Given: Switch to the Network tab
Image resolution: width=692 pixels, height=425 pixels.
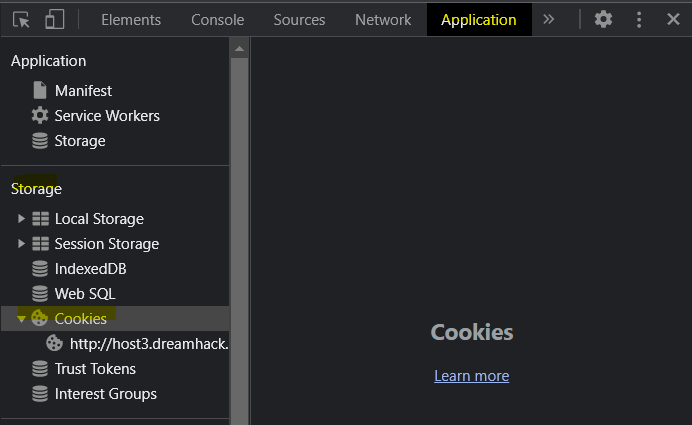Looking at the screenshot, I should tap(383, 20).
